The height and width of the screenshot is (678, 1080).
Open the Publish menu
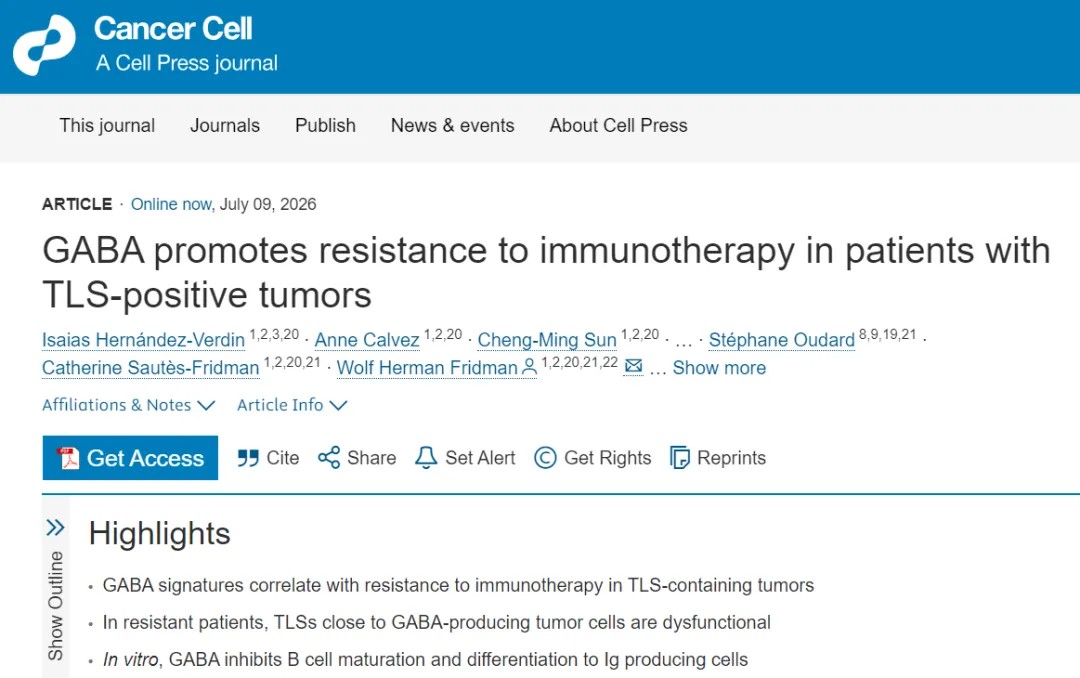pyautogui.click(x=325, y=125)
